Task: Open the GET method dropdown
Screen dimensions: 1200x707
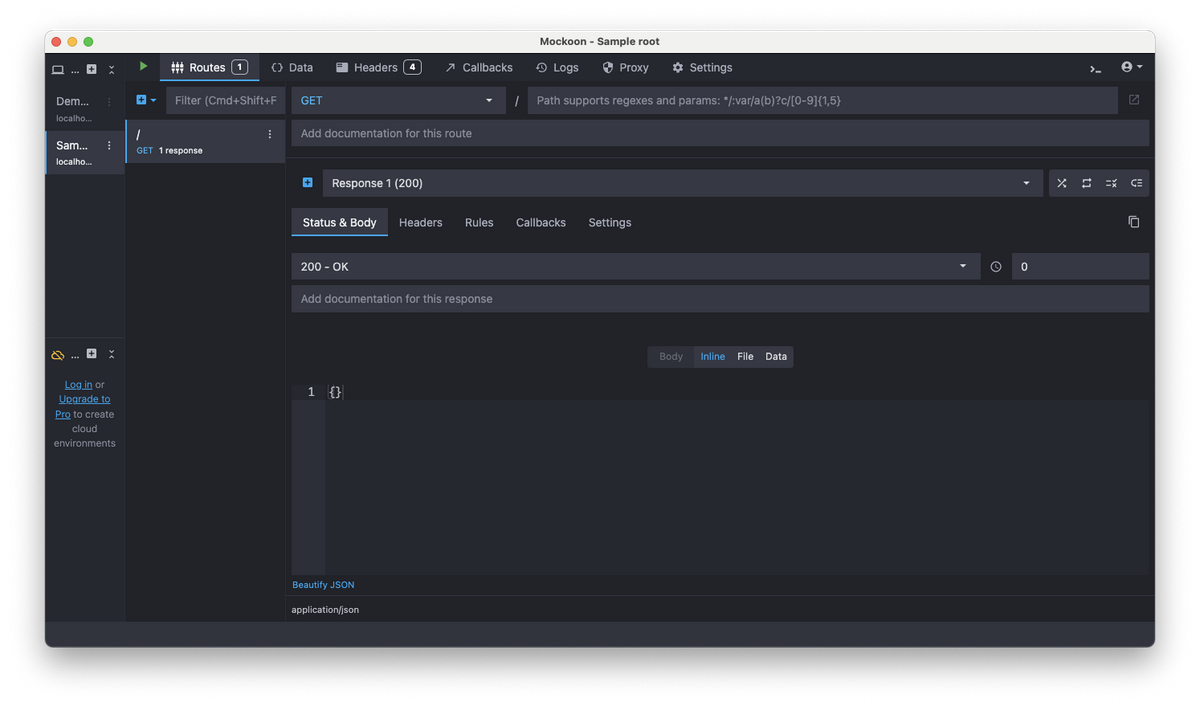Action: tap(399, 100)
